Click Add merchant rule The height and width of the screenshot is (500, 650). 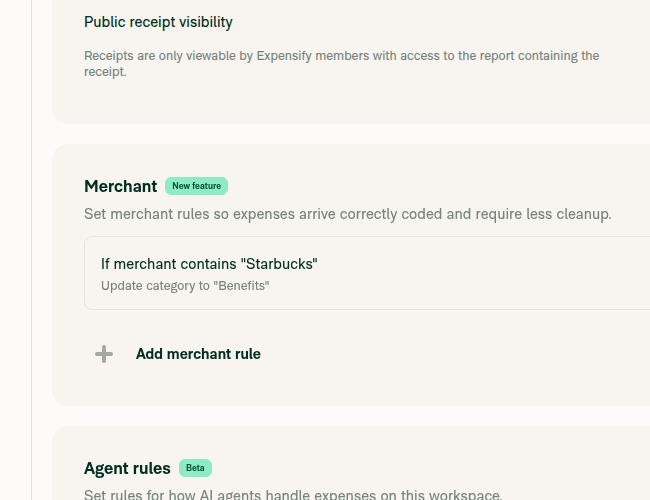198,354
